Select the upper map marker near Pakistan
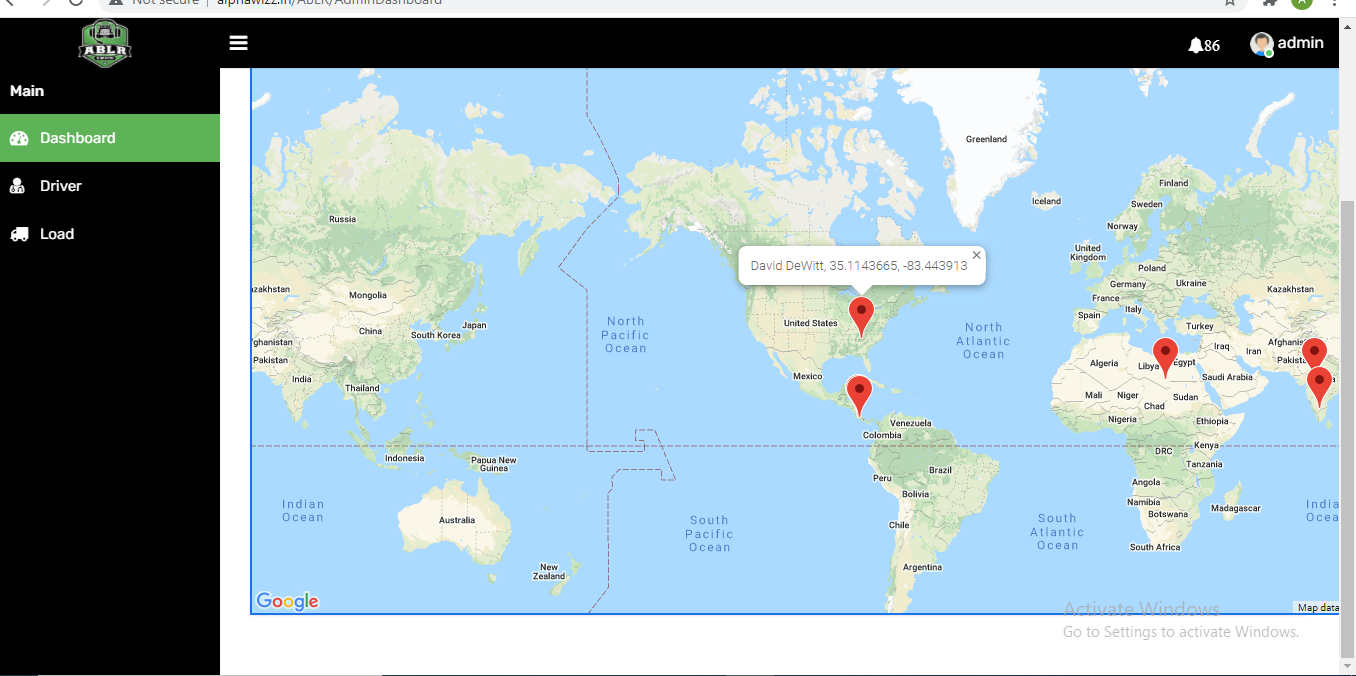 [1314, 352]
